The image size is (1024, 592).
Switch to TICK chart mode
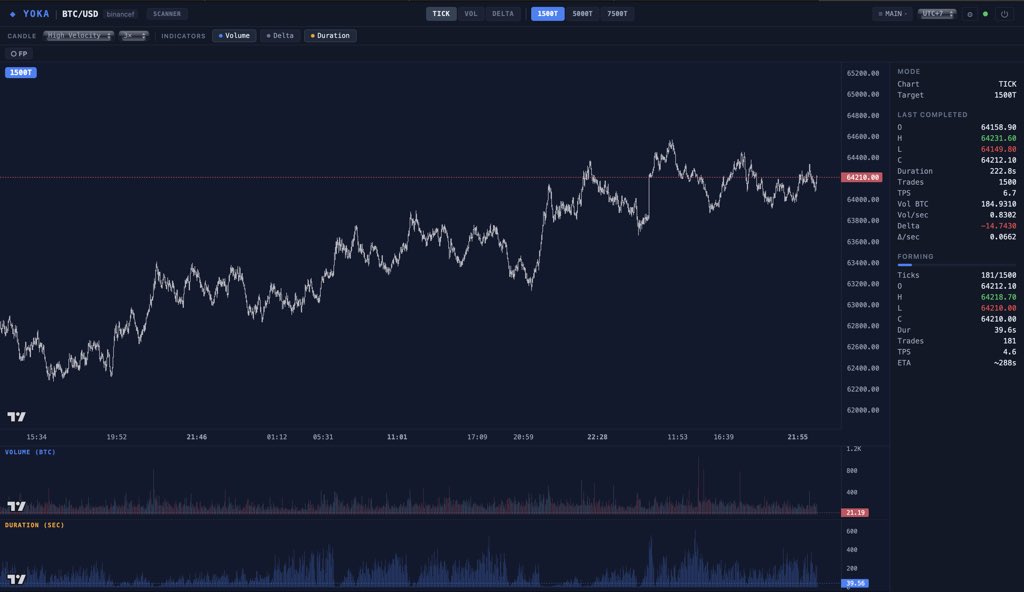click(x=441, y=14)
